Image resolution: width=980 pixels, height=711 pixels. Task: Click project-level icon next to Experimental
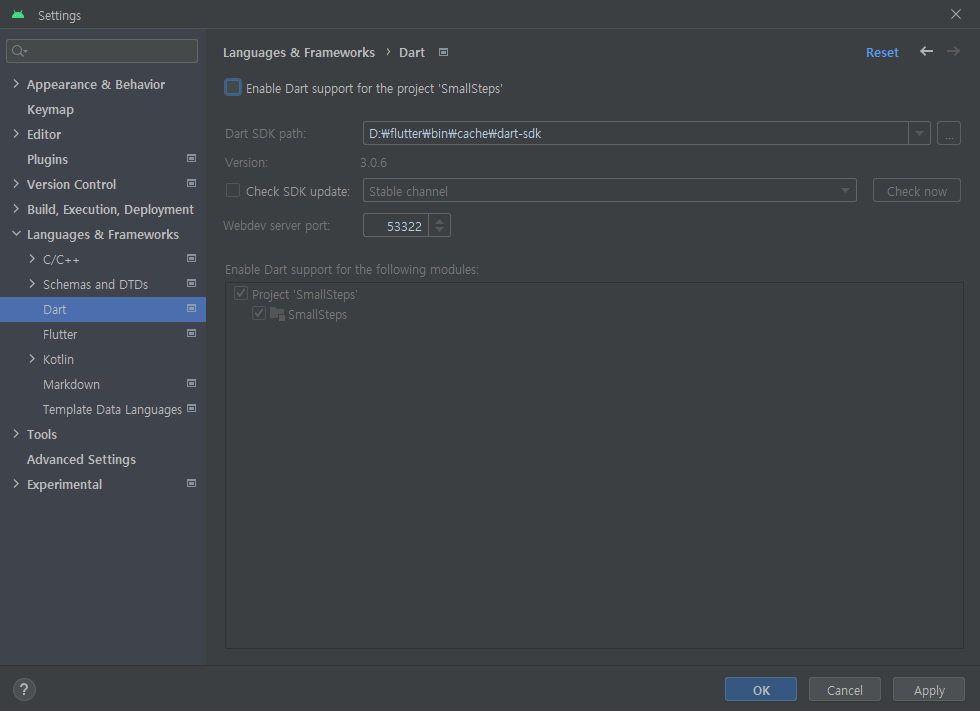pos(191,484)
